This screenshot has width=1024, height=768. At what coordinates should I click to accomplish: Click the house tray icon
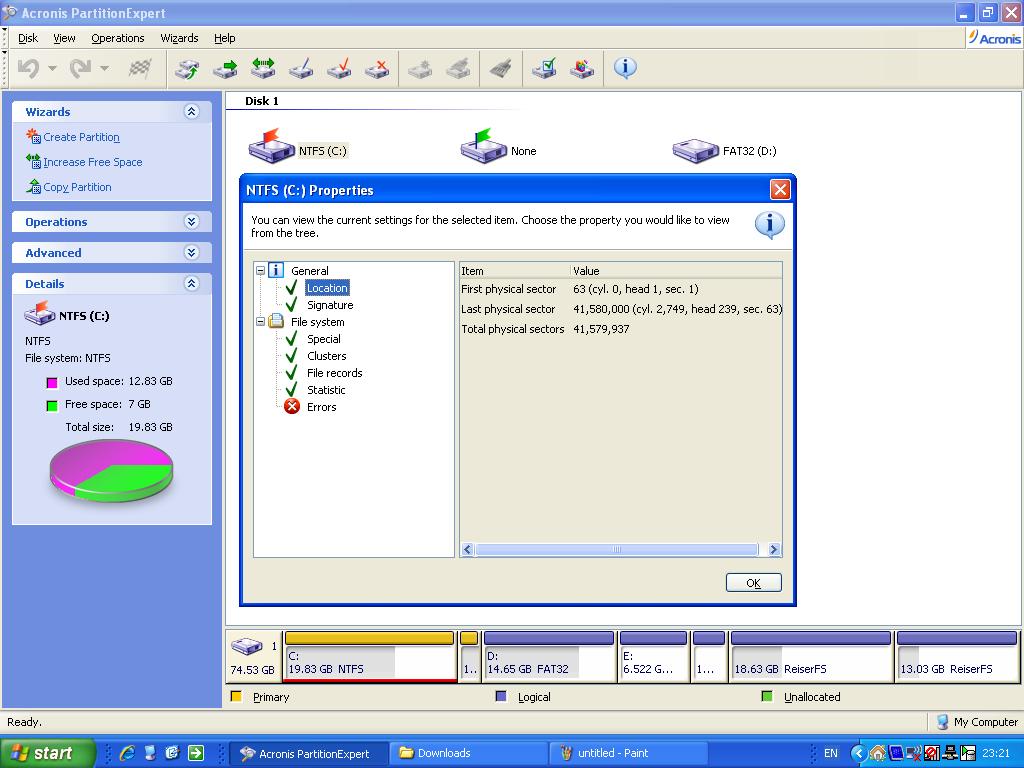point(878,753)
